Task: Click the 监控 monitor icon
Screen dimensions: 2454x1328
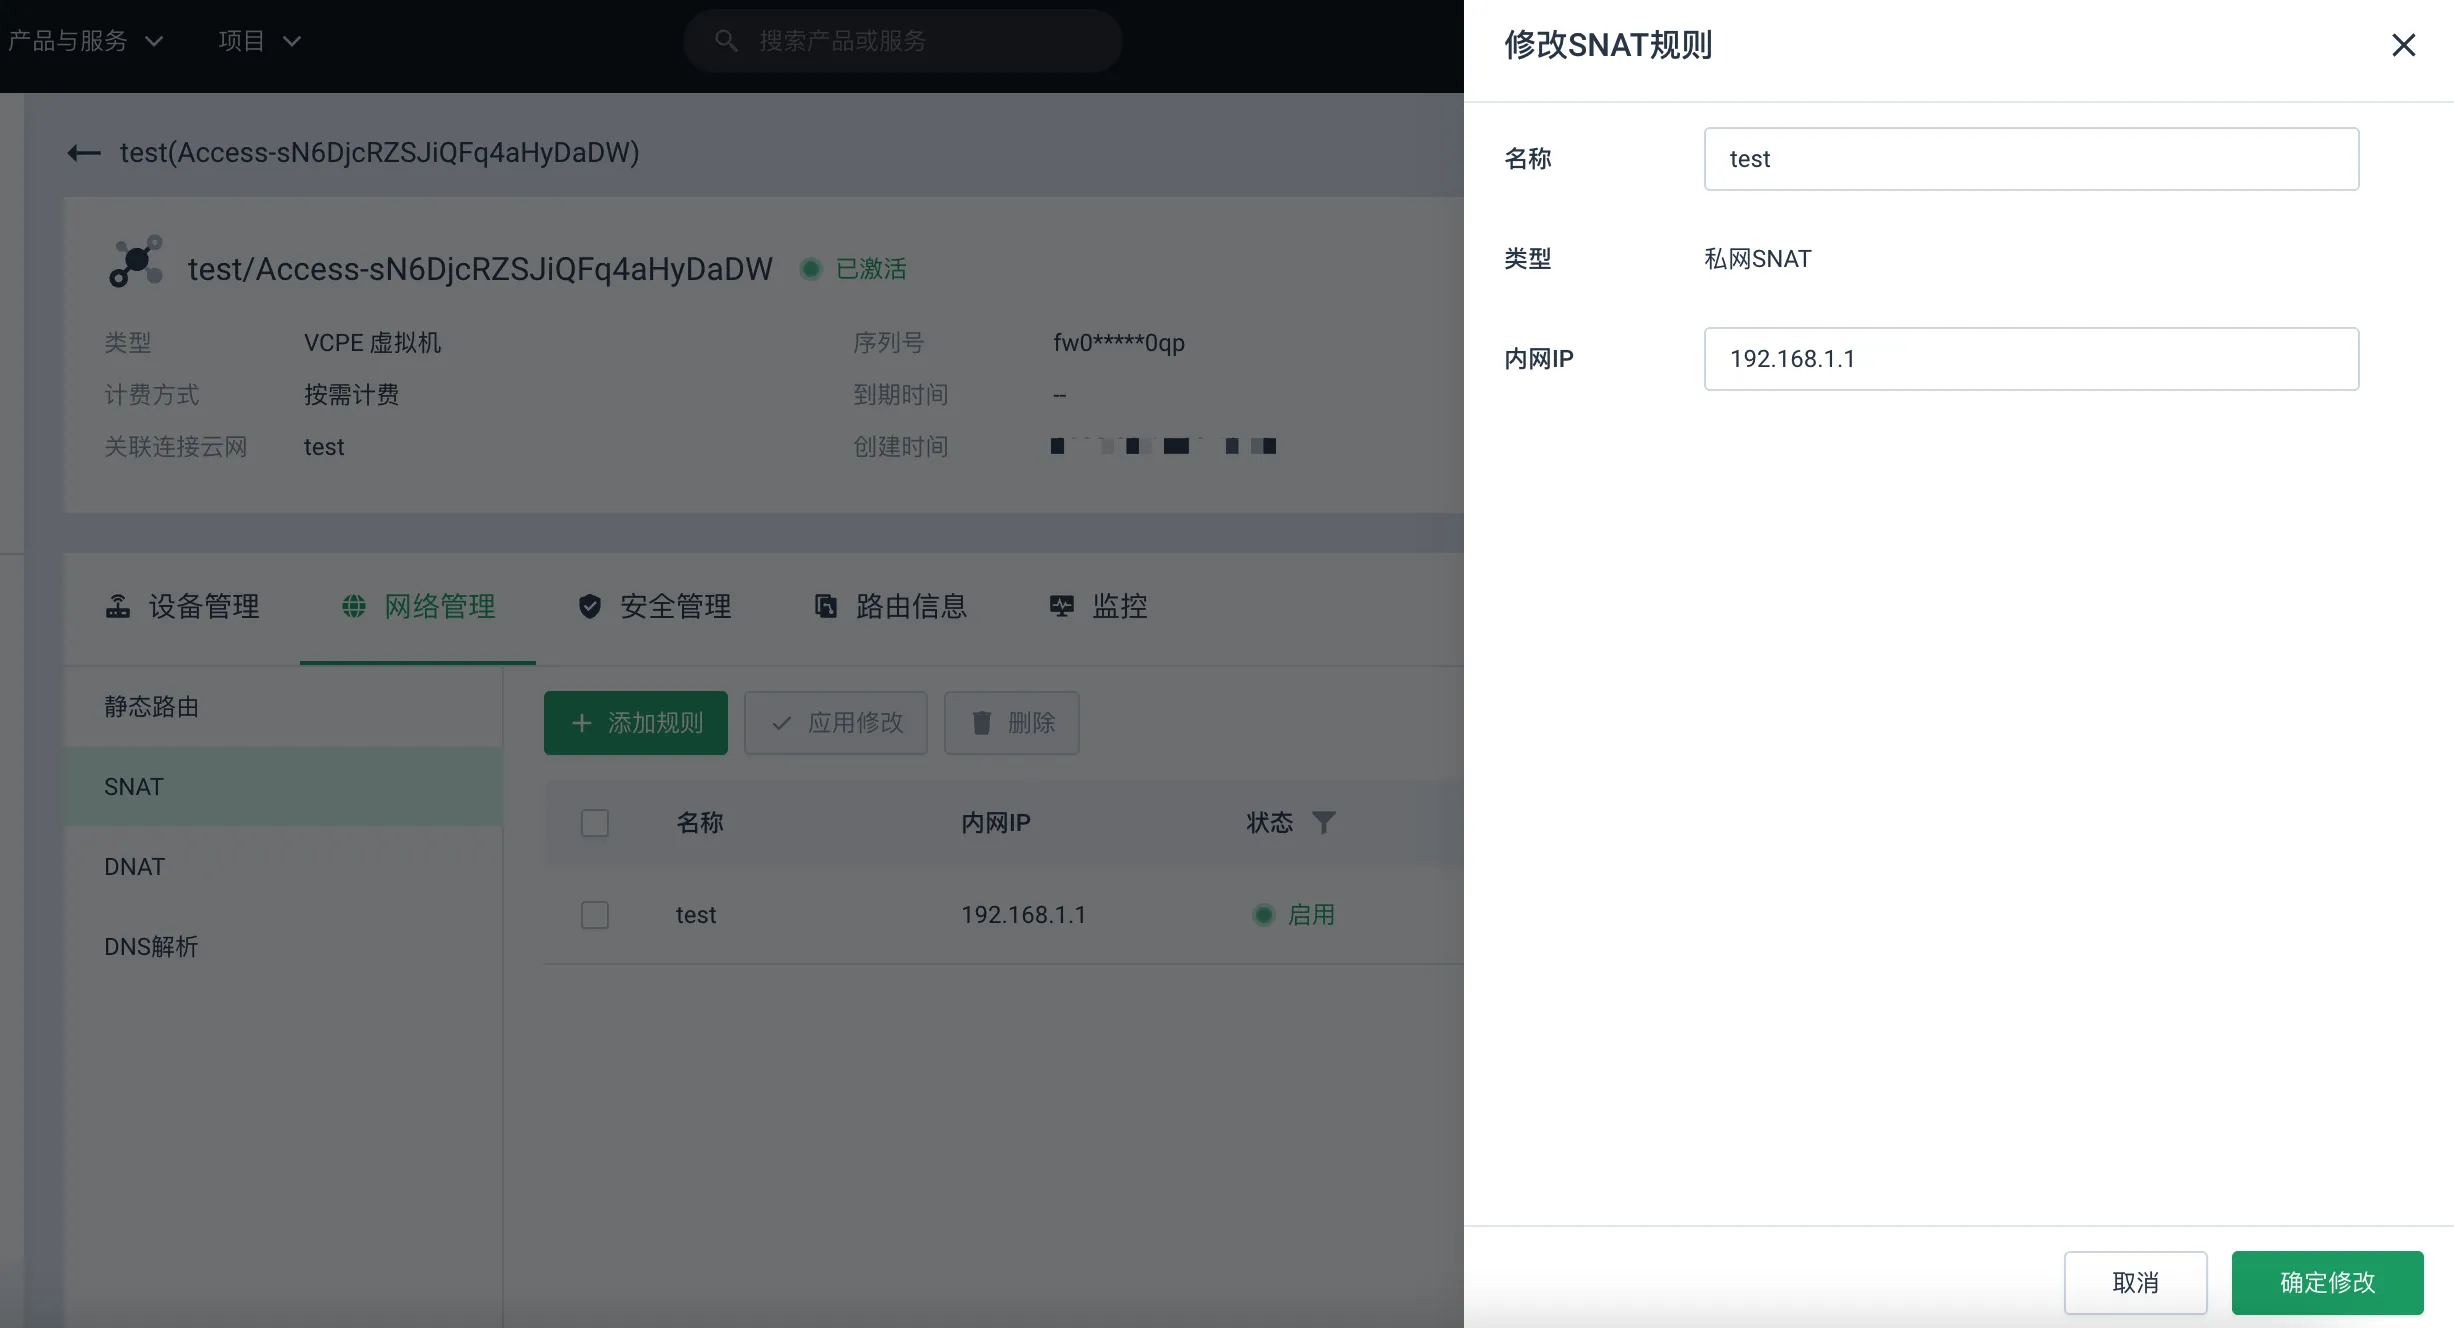Action: pos(1062,606)
